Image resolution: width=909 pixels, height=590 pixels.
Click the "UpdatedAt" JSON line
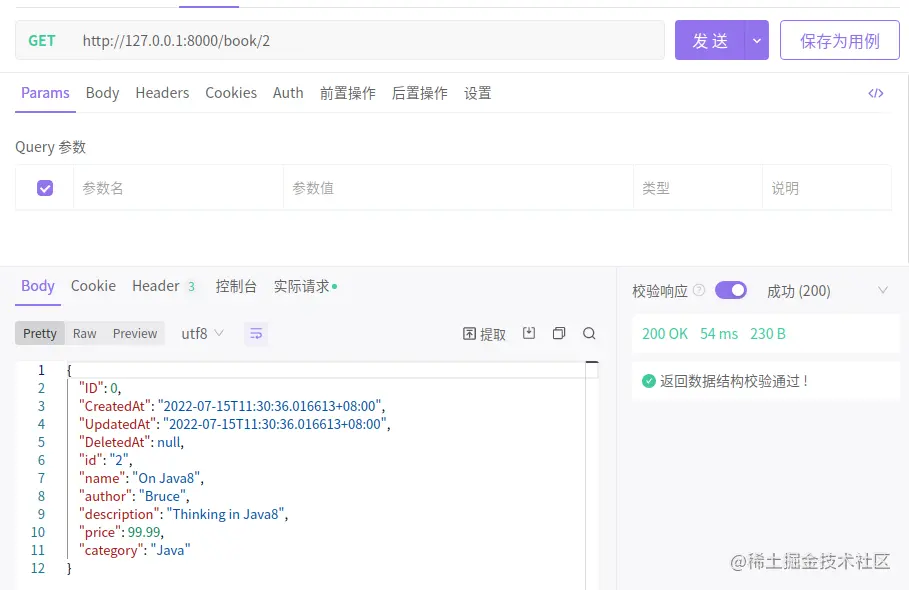234,424
